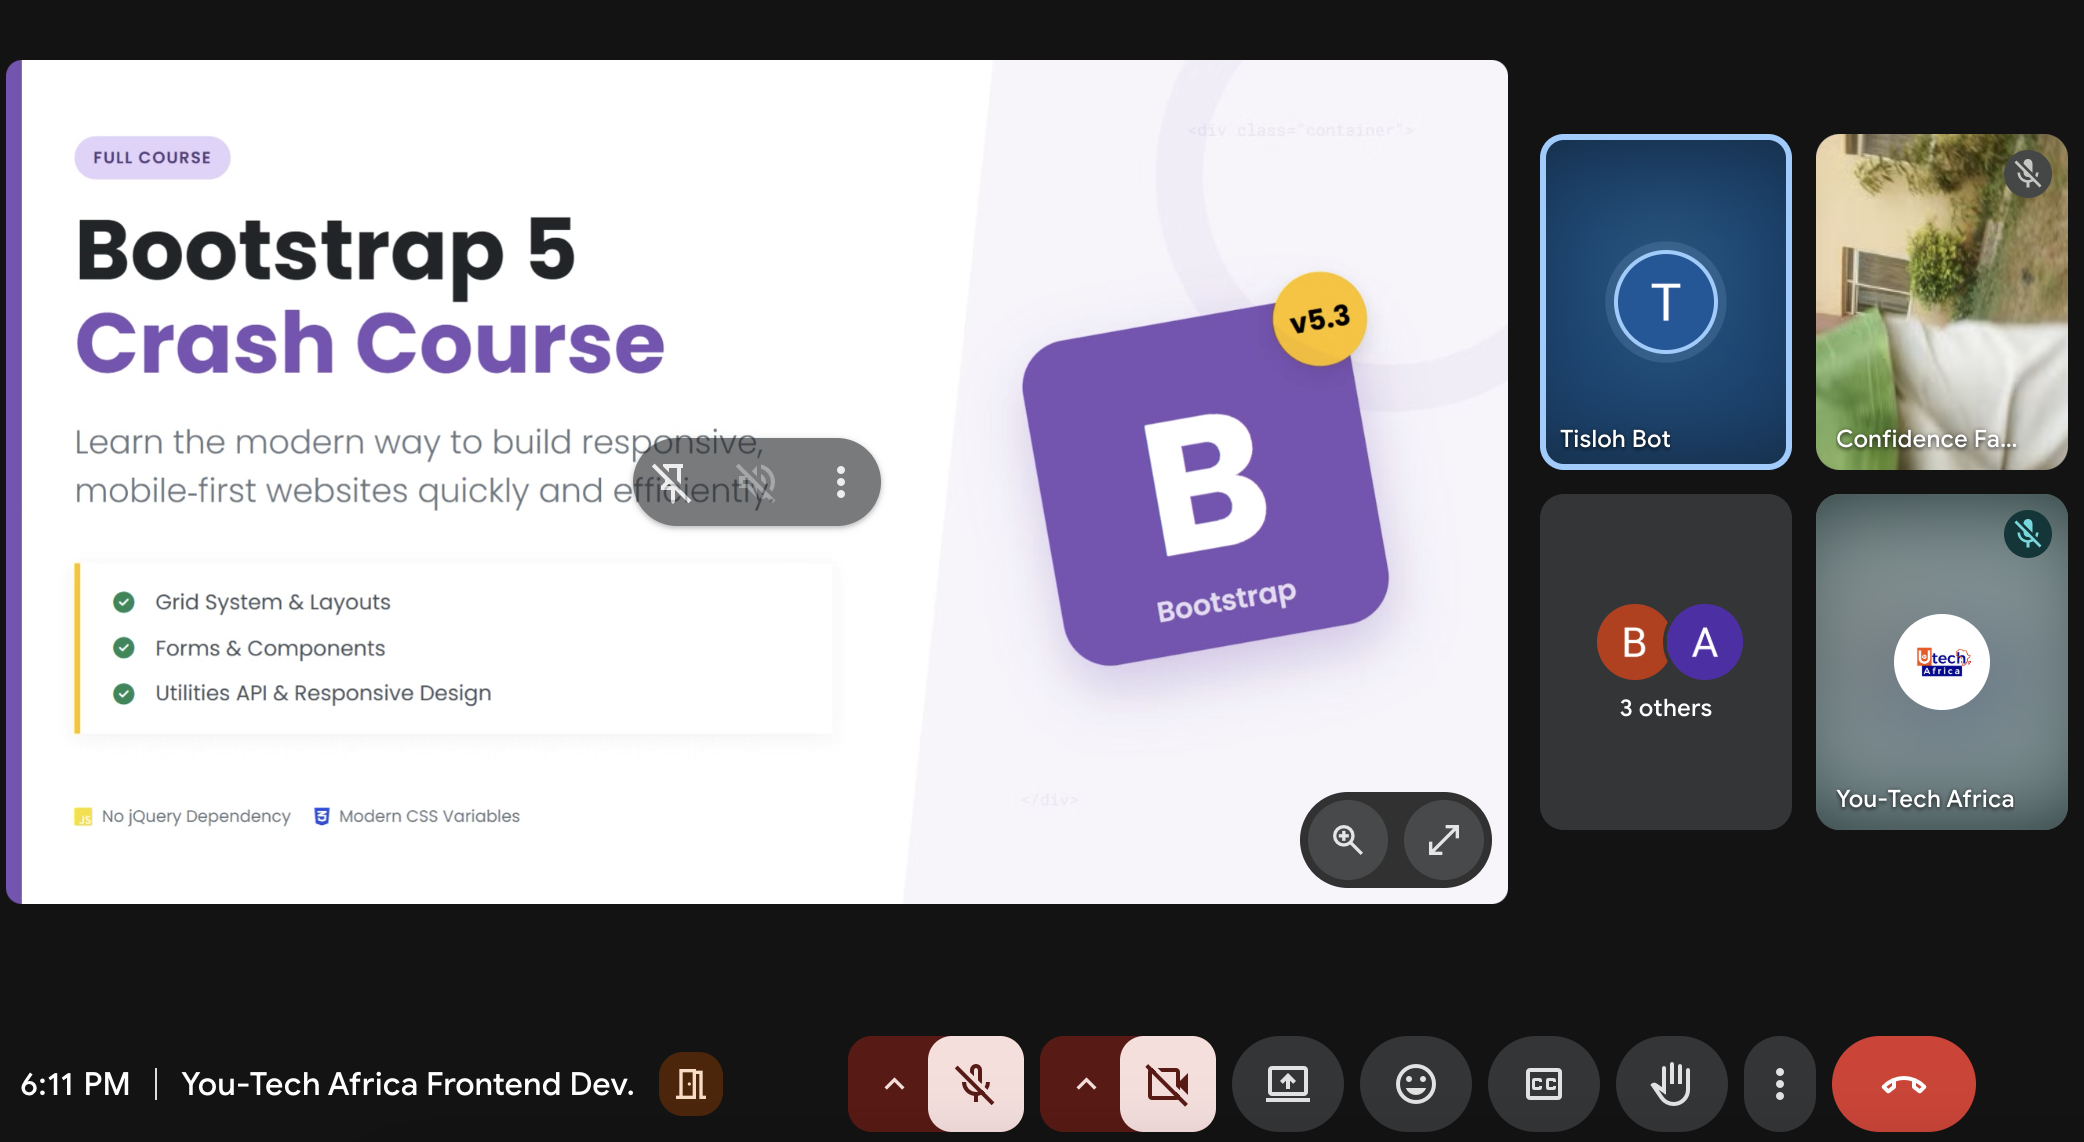Click the T avatar of Tisloh Bot
This screenshot has width=2084, height=1142.
click(x=1665, y=302)
